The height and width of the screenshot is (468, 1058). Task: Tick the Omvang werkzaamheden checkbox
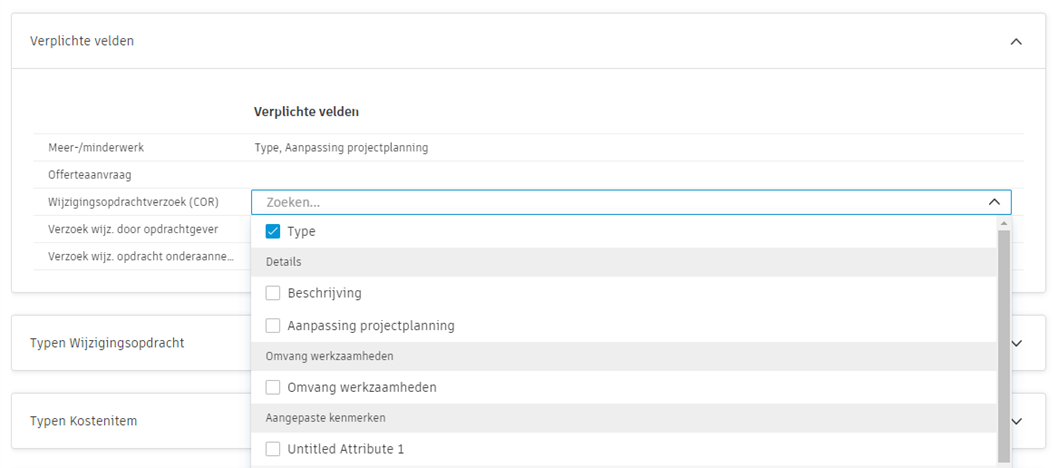[273, 387]
